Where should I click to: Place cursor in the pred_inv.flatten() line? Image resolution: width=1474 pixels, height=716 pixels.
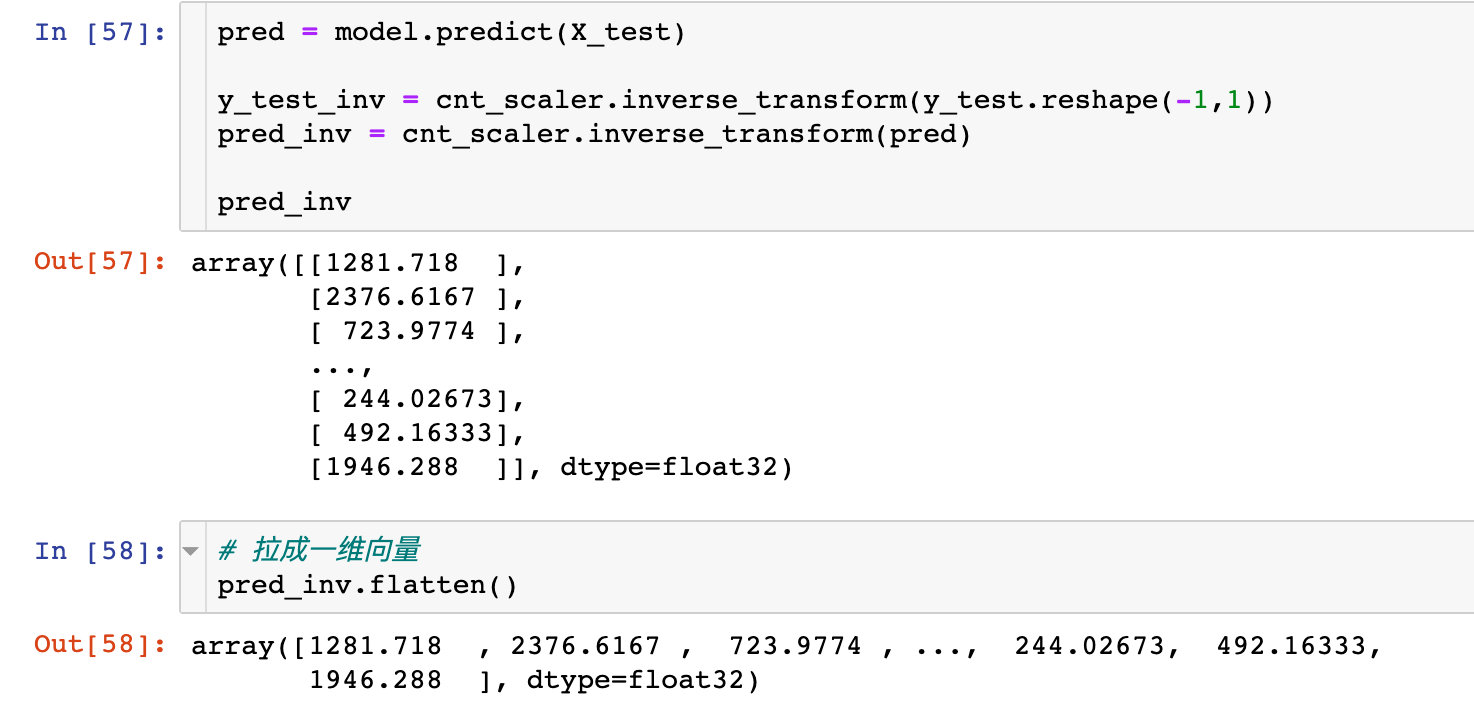click(x=367, y=584)
